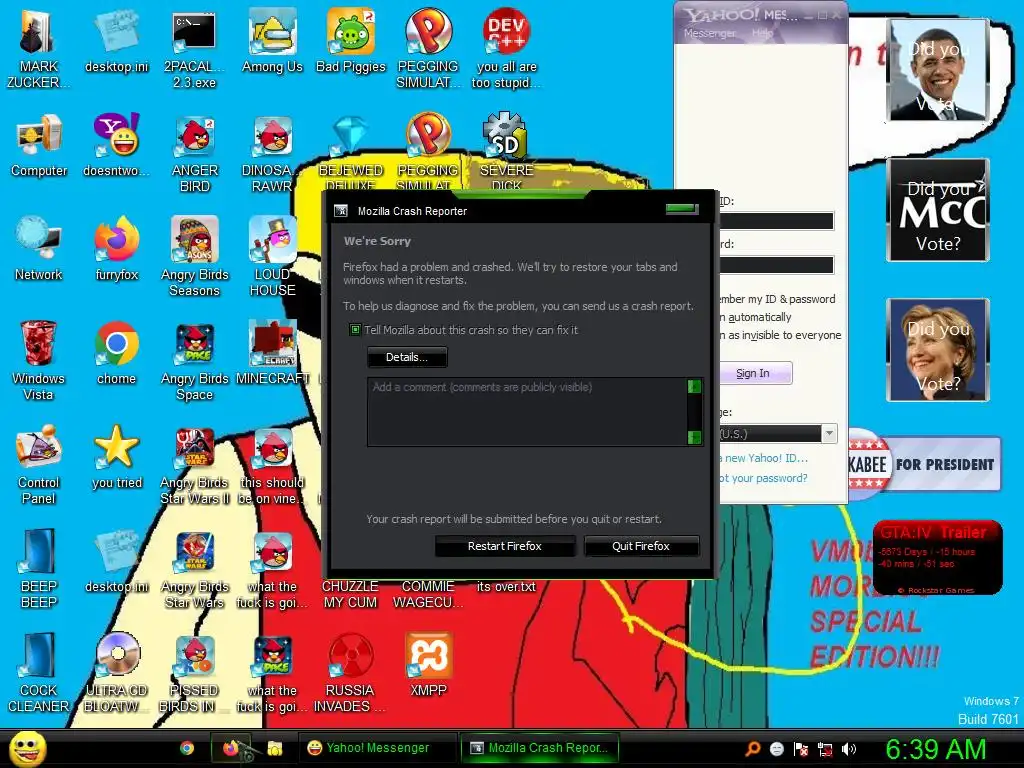The width and height of the screenshot is (1024, 768).
Task: Select the you all are too stupid icon
Action: point(506,49)
